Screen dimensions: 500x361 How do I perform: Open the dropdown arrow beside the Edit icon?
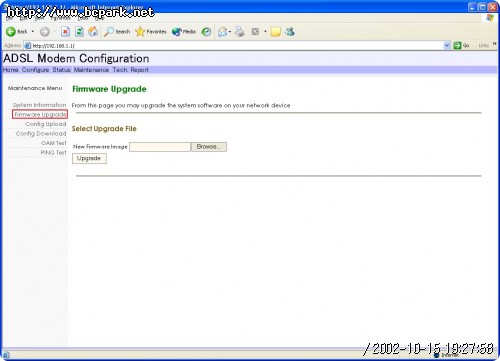pyautogui.click(x=265, y=32)
